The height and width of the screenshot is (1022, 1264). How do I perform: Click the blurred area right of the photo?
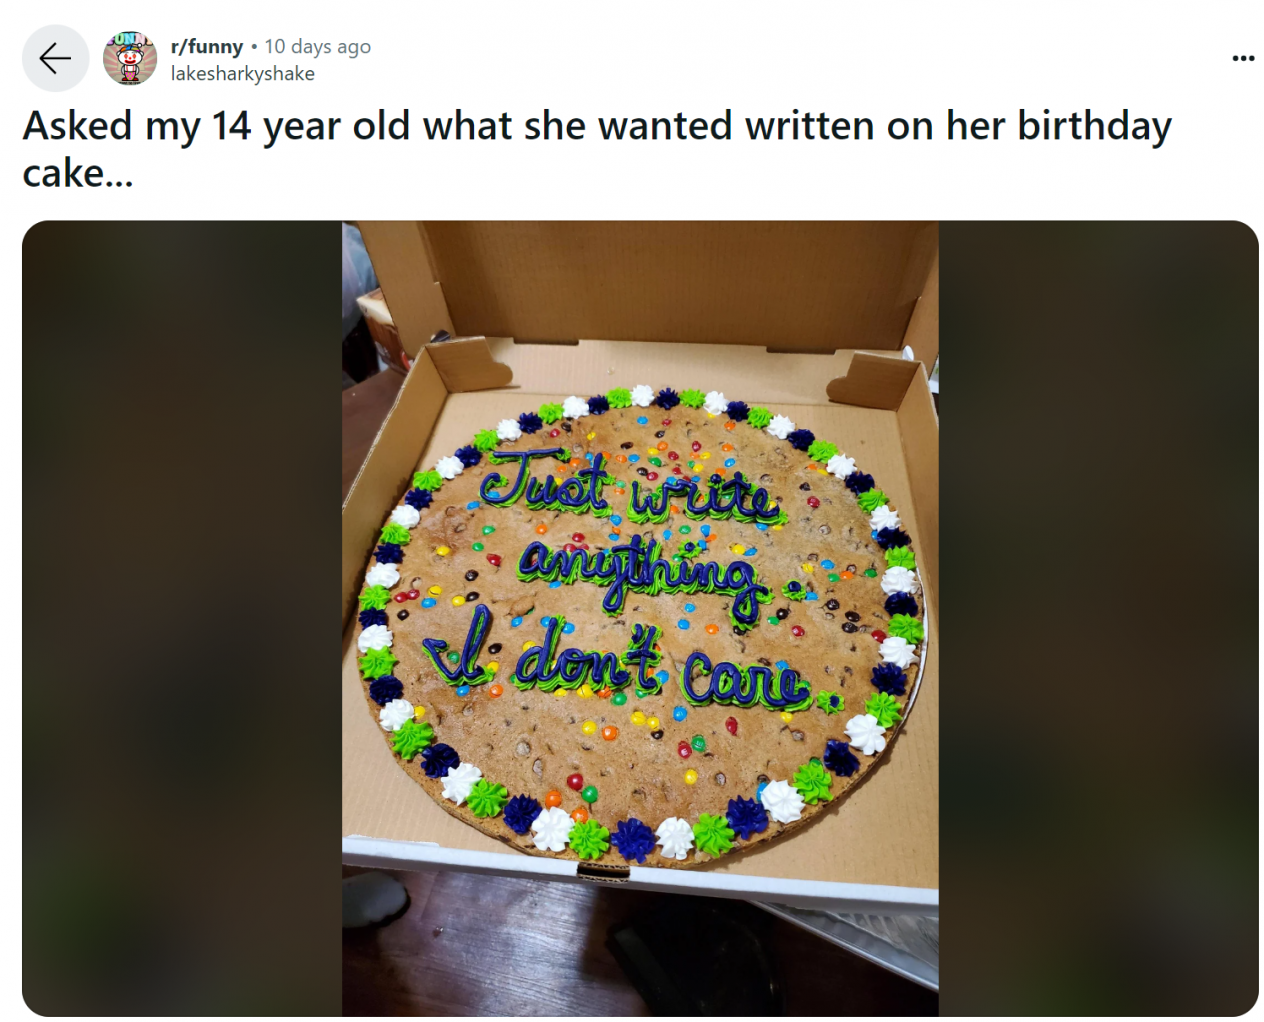point(1098,618)
